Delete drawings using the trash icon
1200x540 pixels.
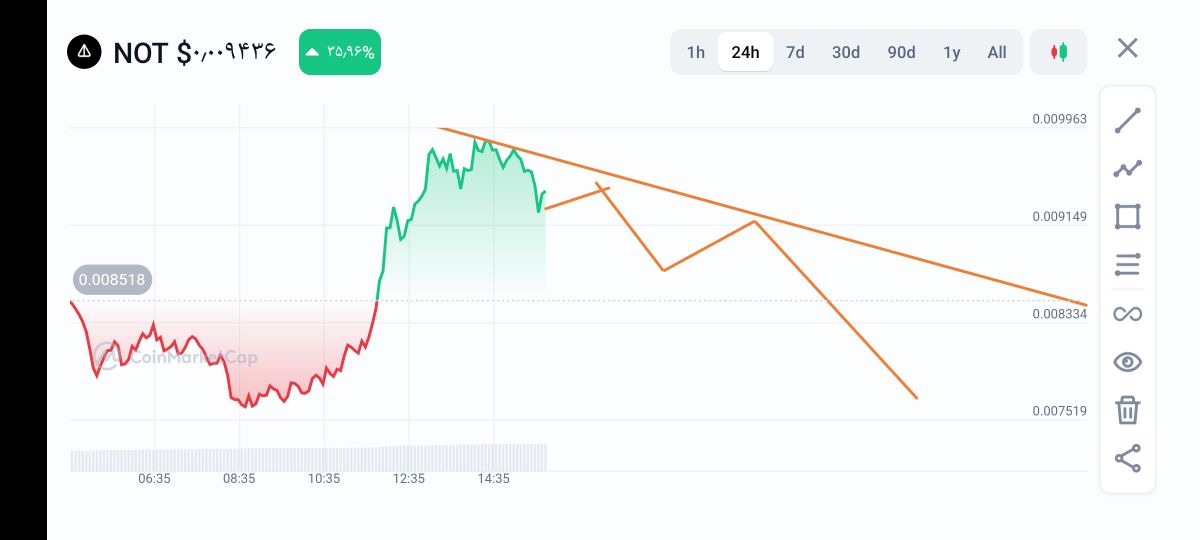(x=1127, y=410)
